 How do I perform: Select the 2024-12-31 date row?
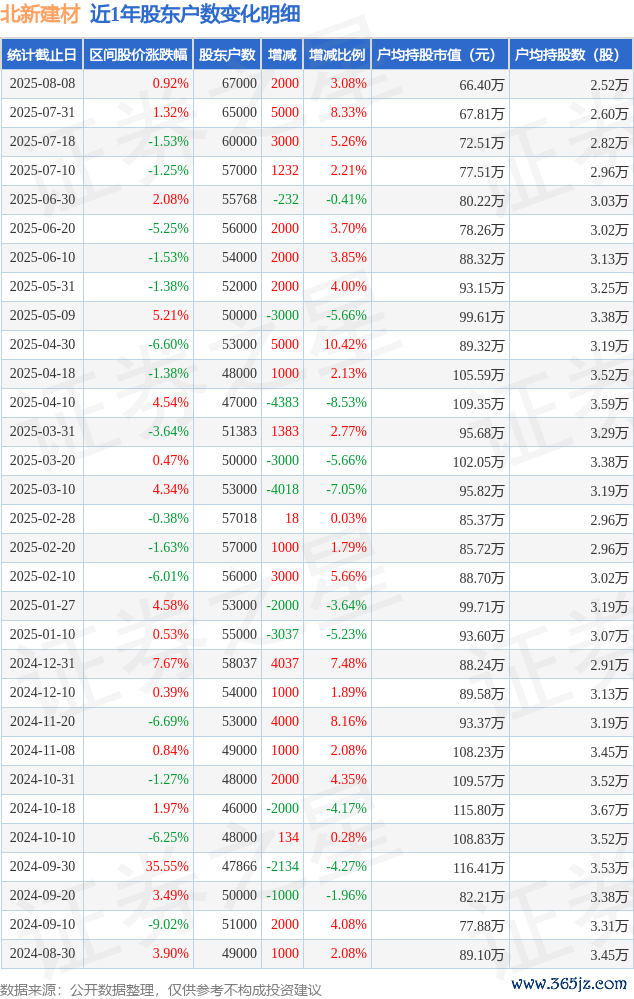[317, 664]
